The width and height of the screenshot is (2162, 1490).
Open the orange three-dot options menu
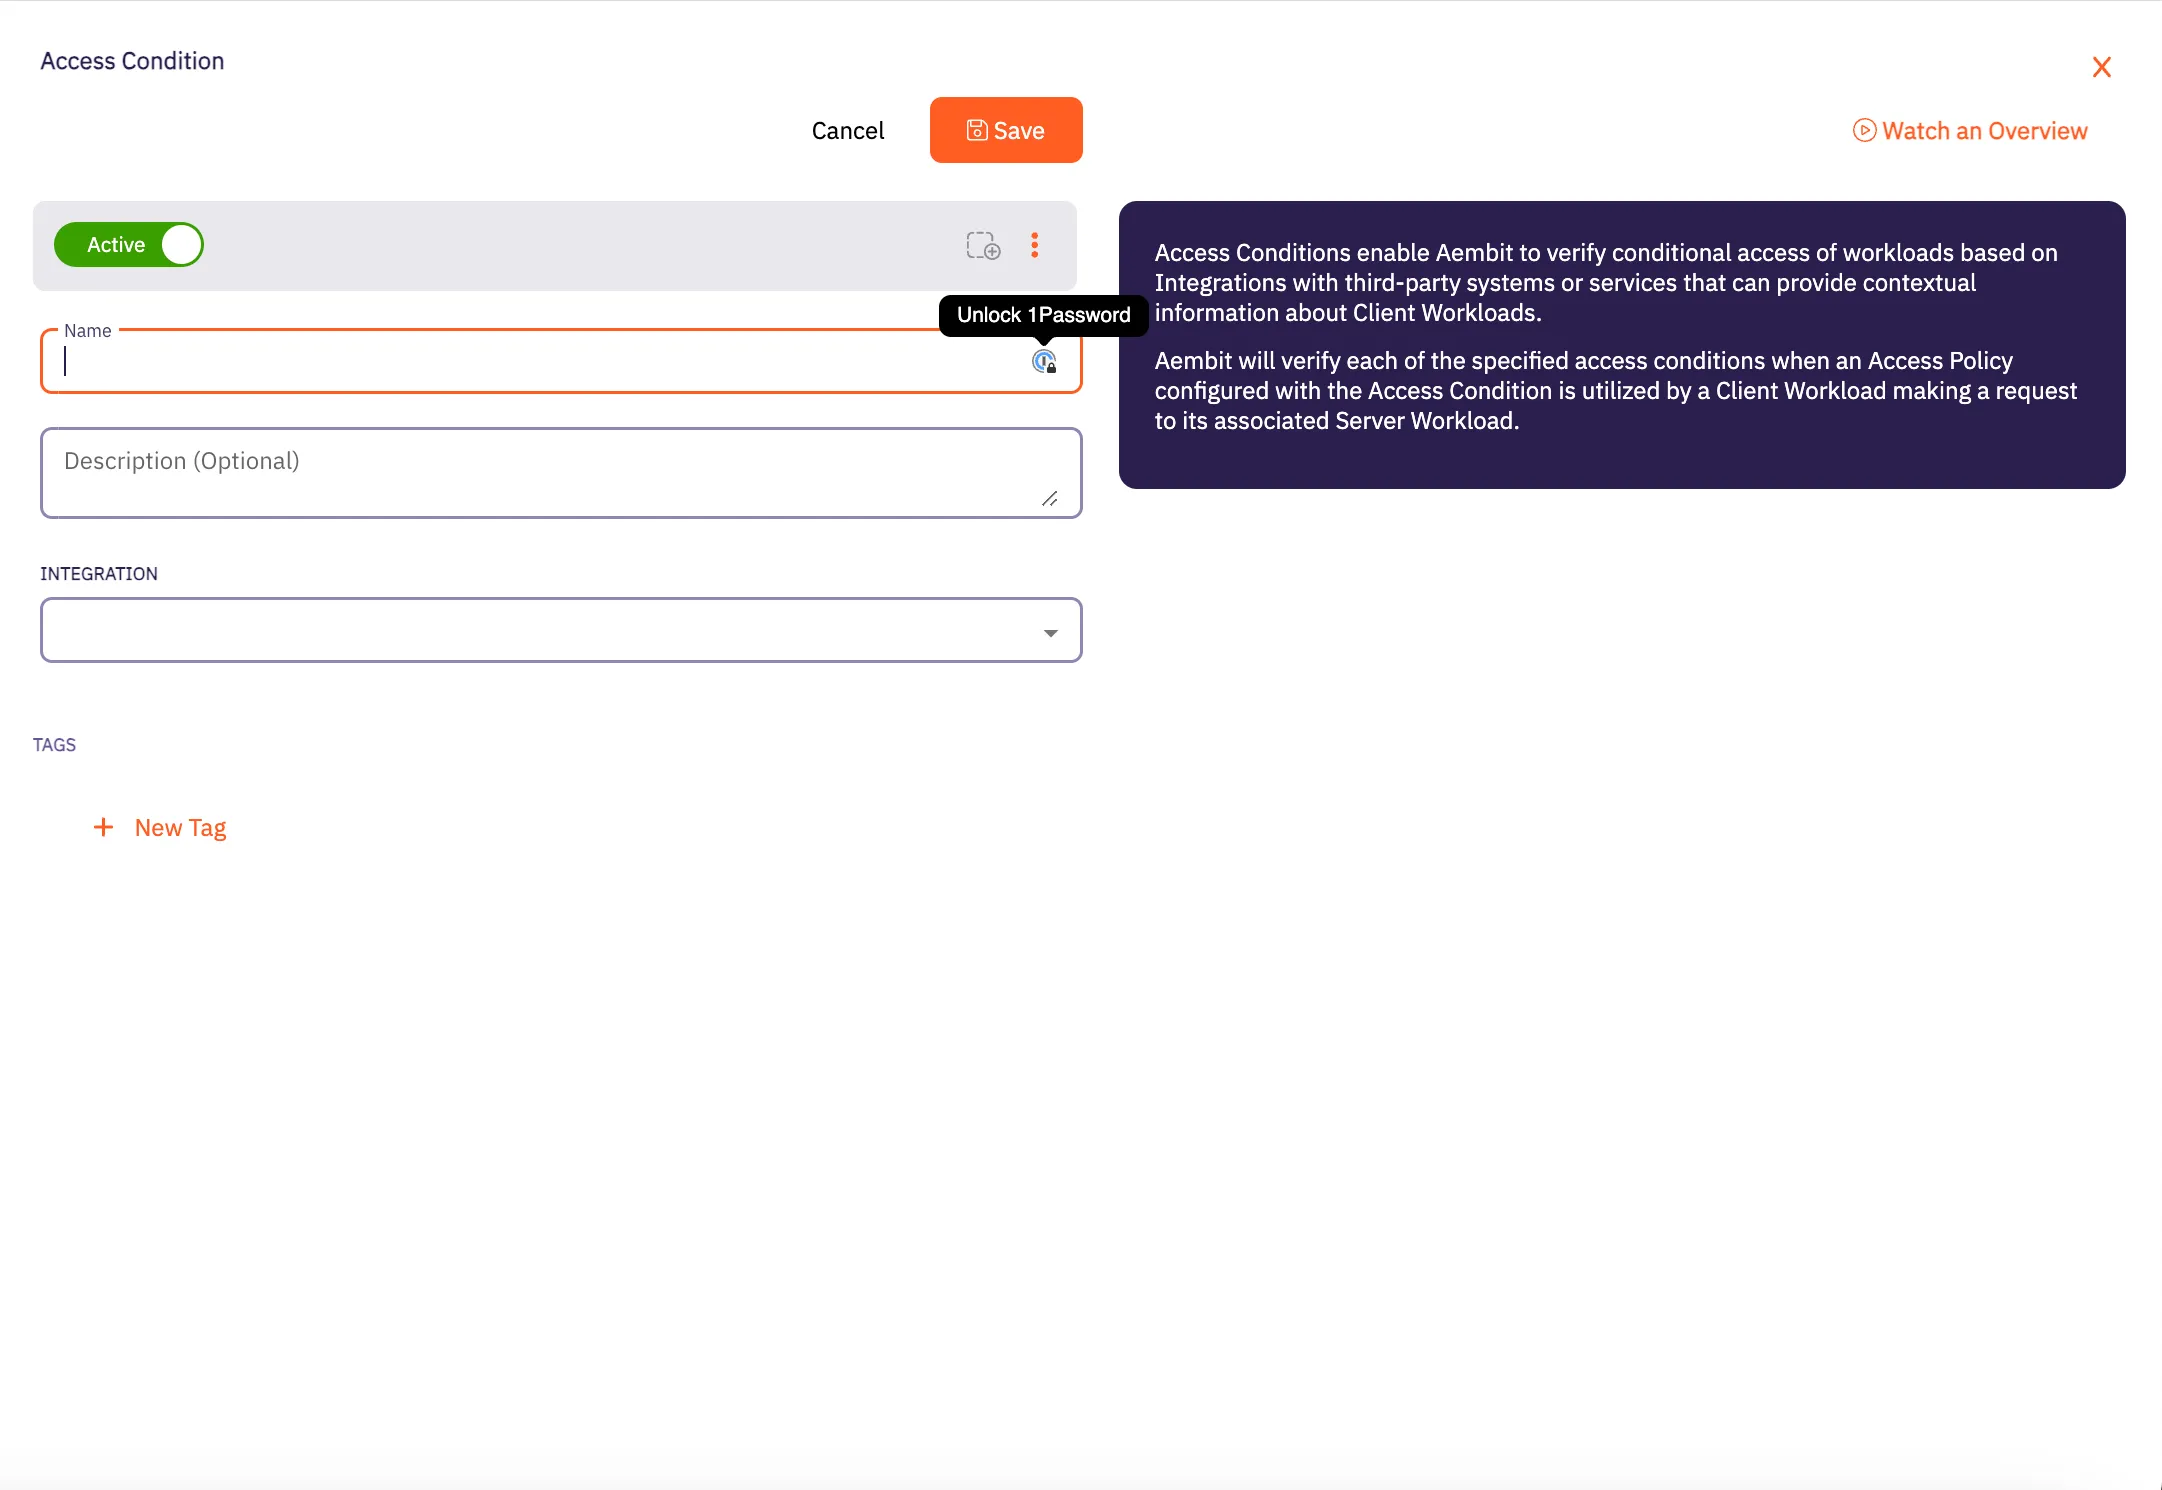(x=1035, y=245)
